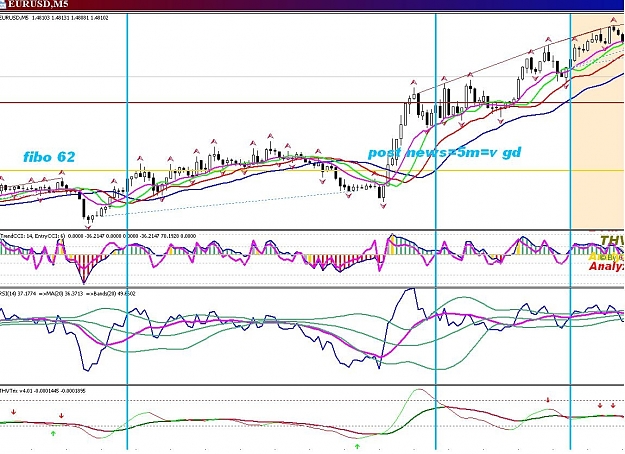This screenshot has width=625, height=454.
Task: Select the rightmost cyan vertical line
Action: point(571,231)
